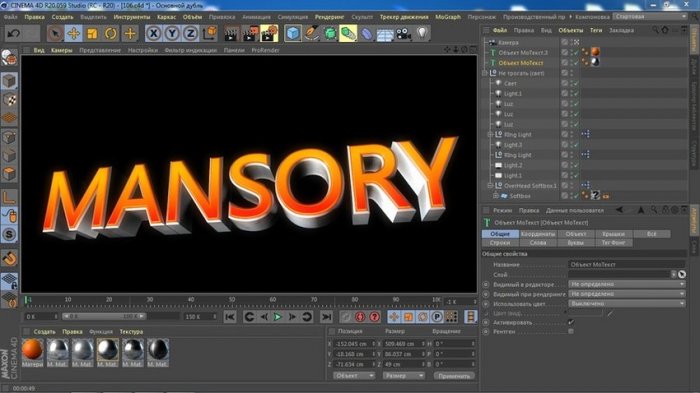Click the orange material tag on MoТекст.3

tap(596, 52)
